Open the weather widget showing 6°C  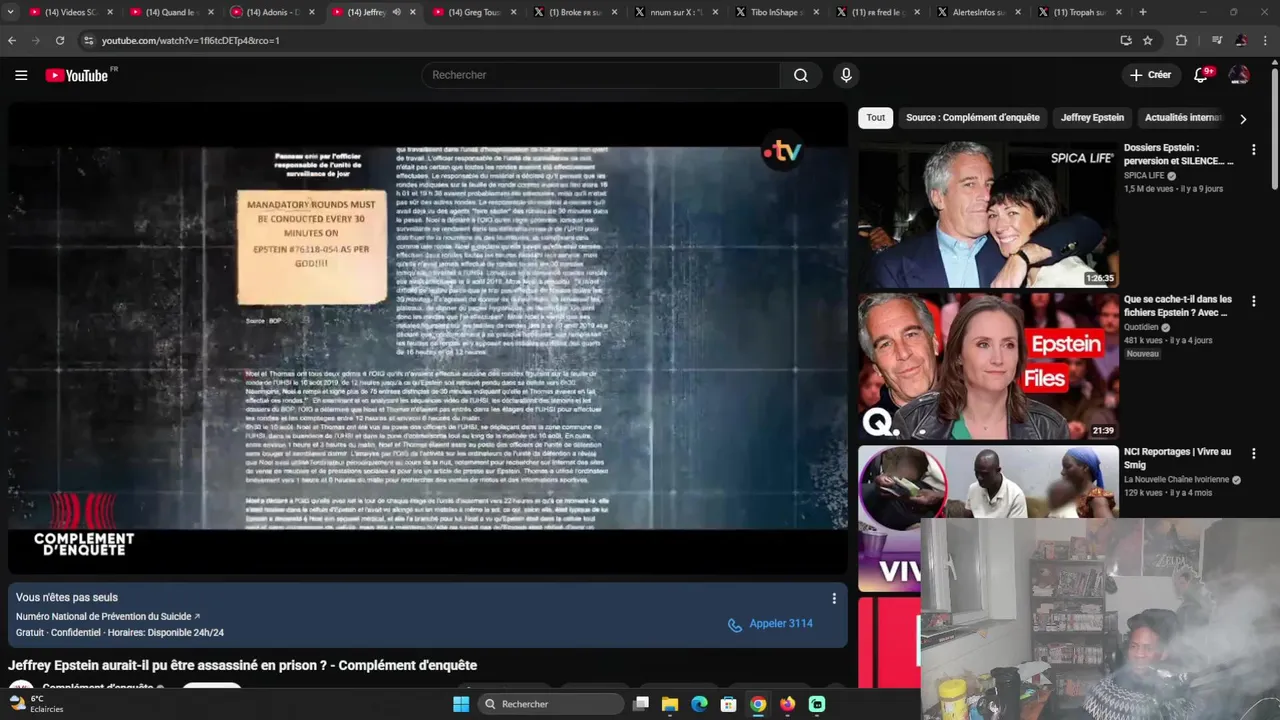point(35,704)
